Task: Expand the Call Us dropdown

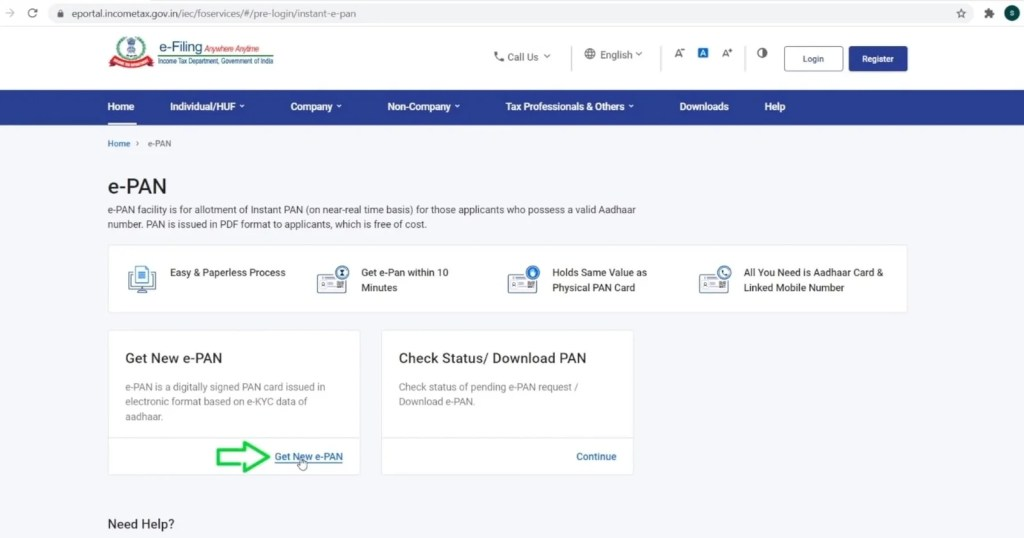Action: [x=522, y=57]
